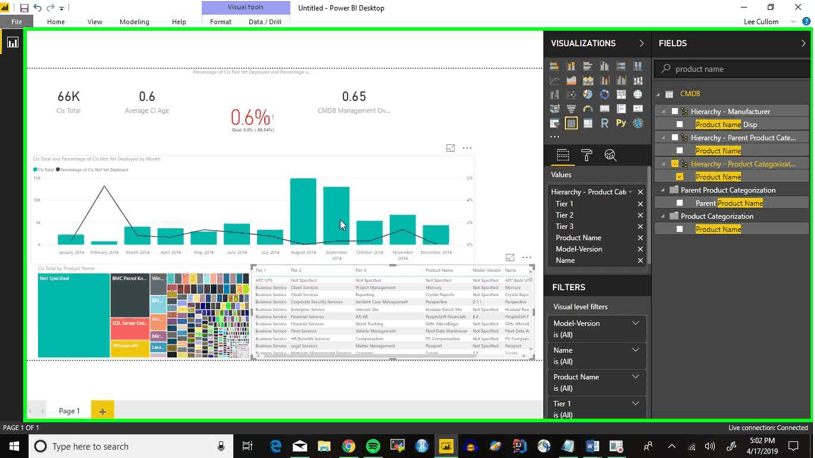Open the Home ribbon tab
The image size is (815, 458).
click(56, 22)
